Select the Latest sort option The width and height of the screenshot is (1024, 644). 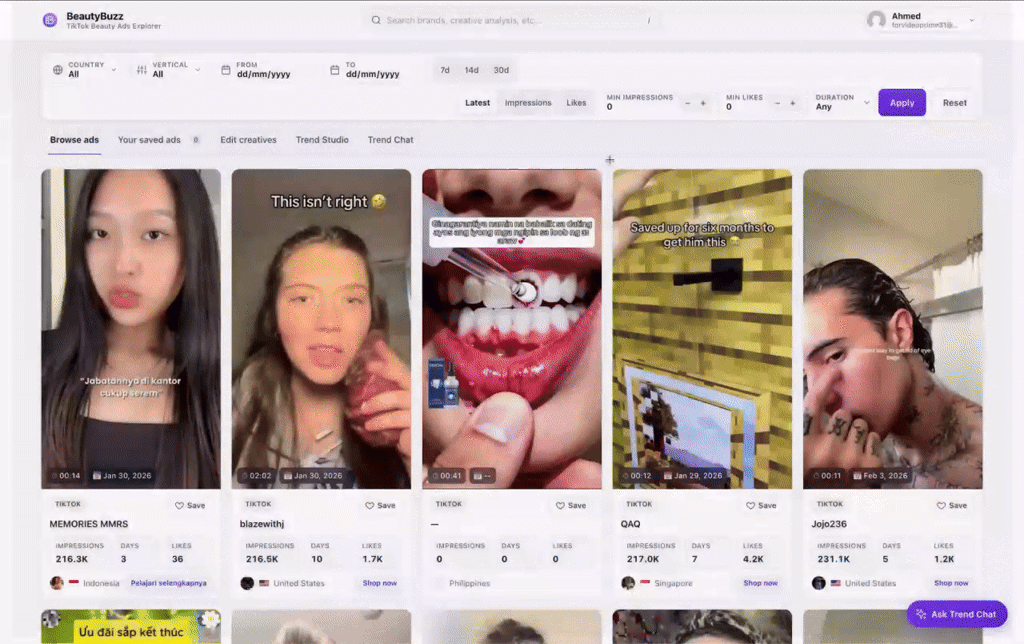[x=477, y=103]
